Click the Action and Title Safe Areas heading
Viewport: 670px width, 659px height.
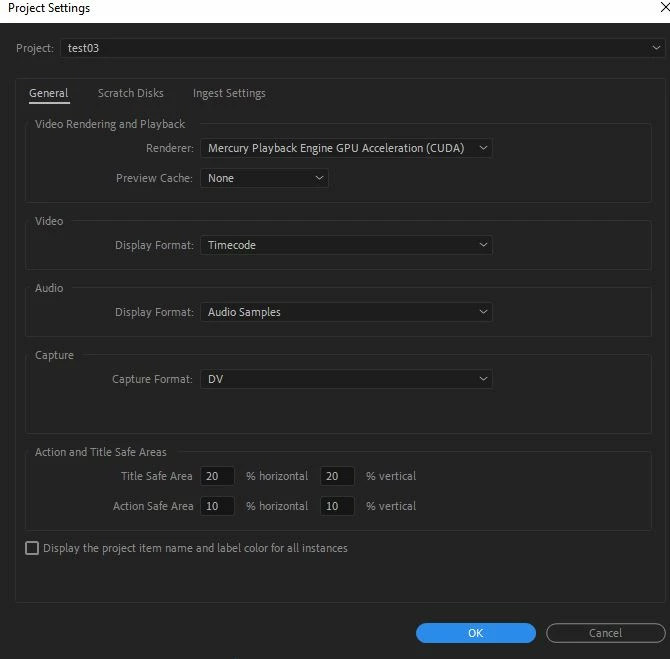(x=101, y=452)
